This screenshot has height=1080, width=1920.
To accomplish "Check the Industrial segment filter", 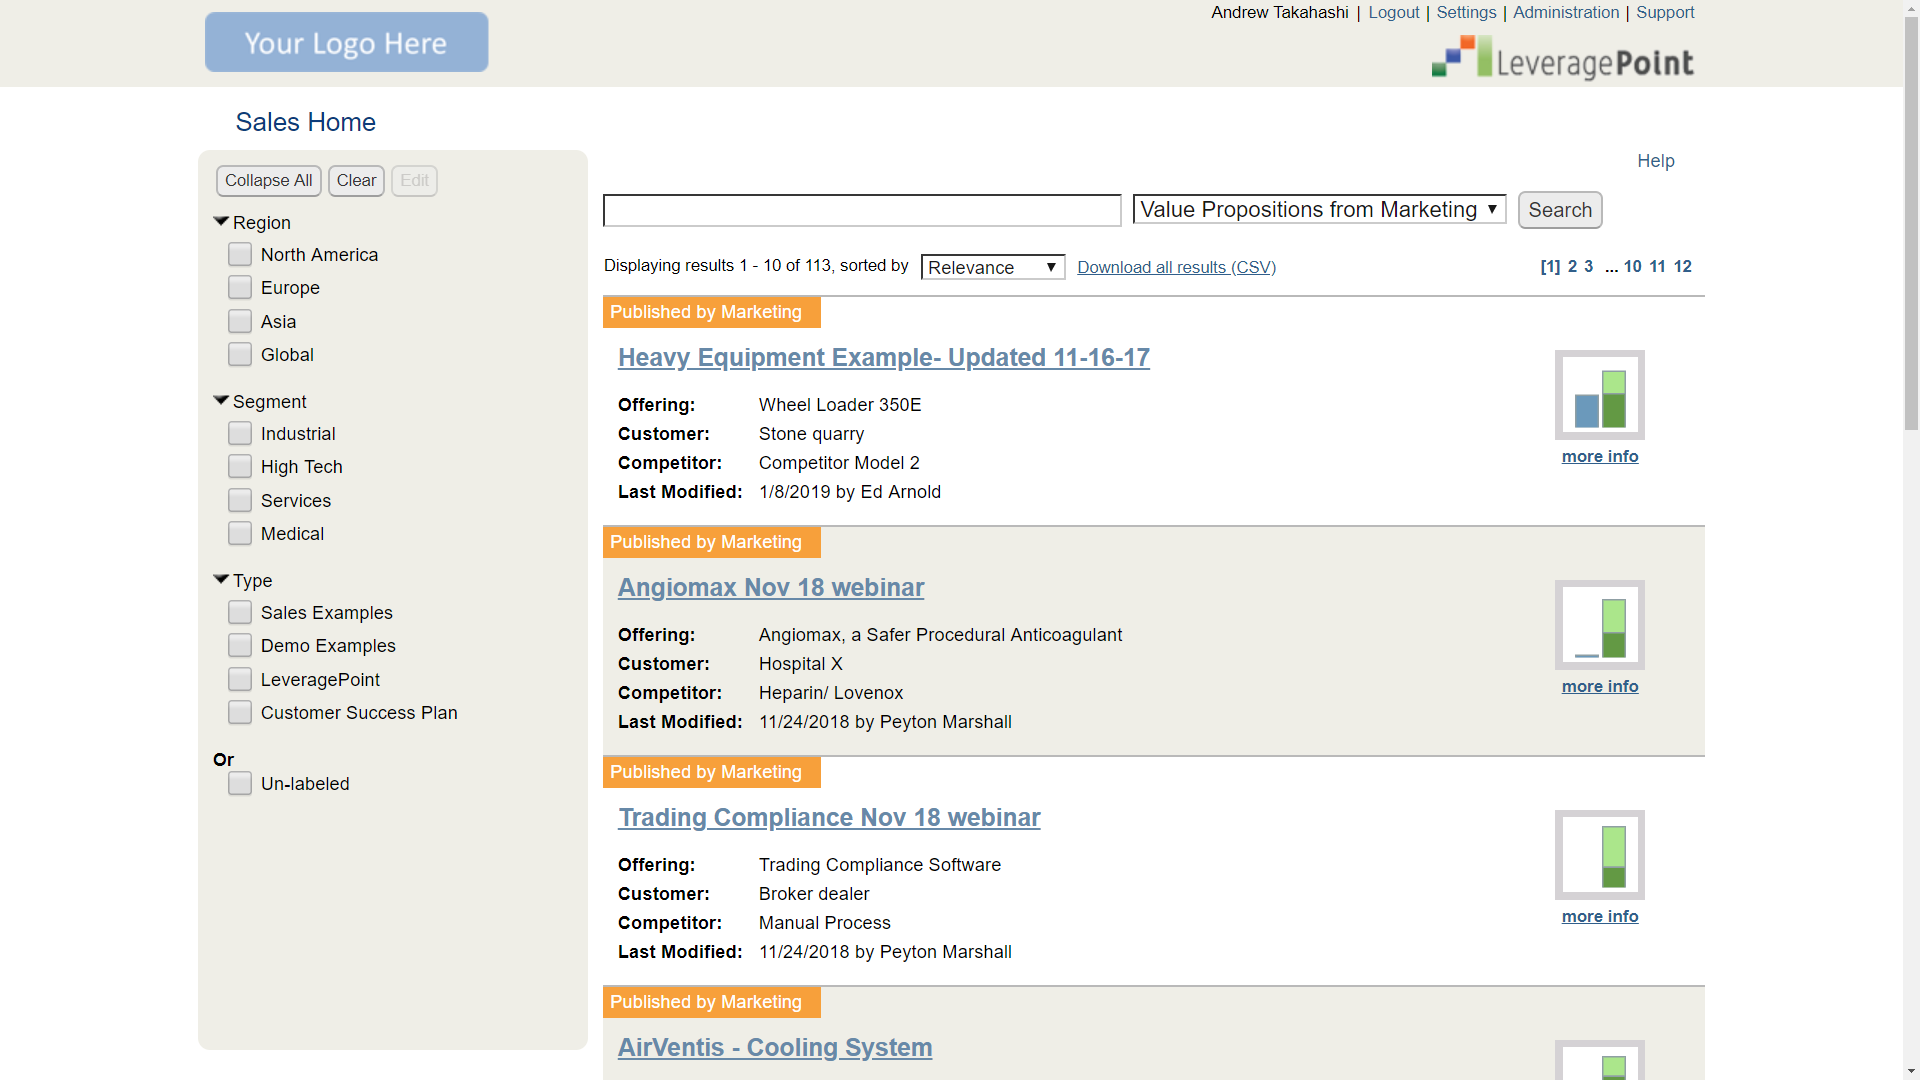I will click(240, 433).
